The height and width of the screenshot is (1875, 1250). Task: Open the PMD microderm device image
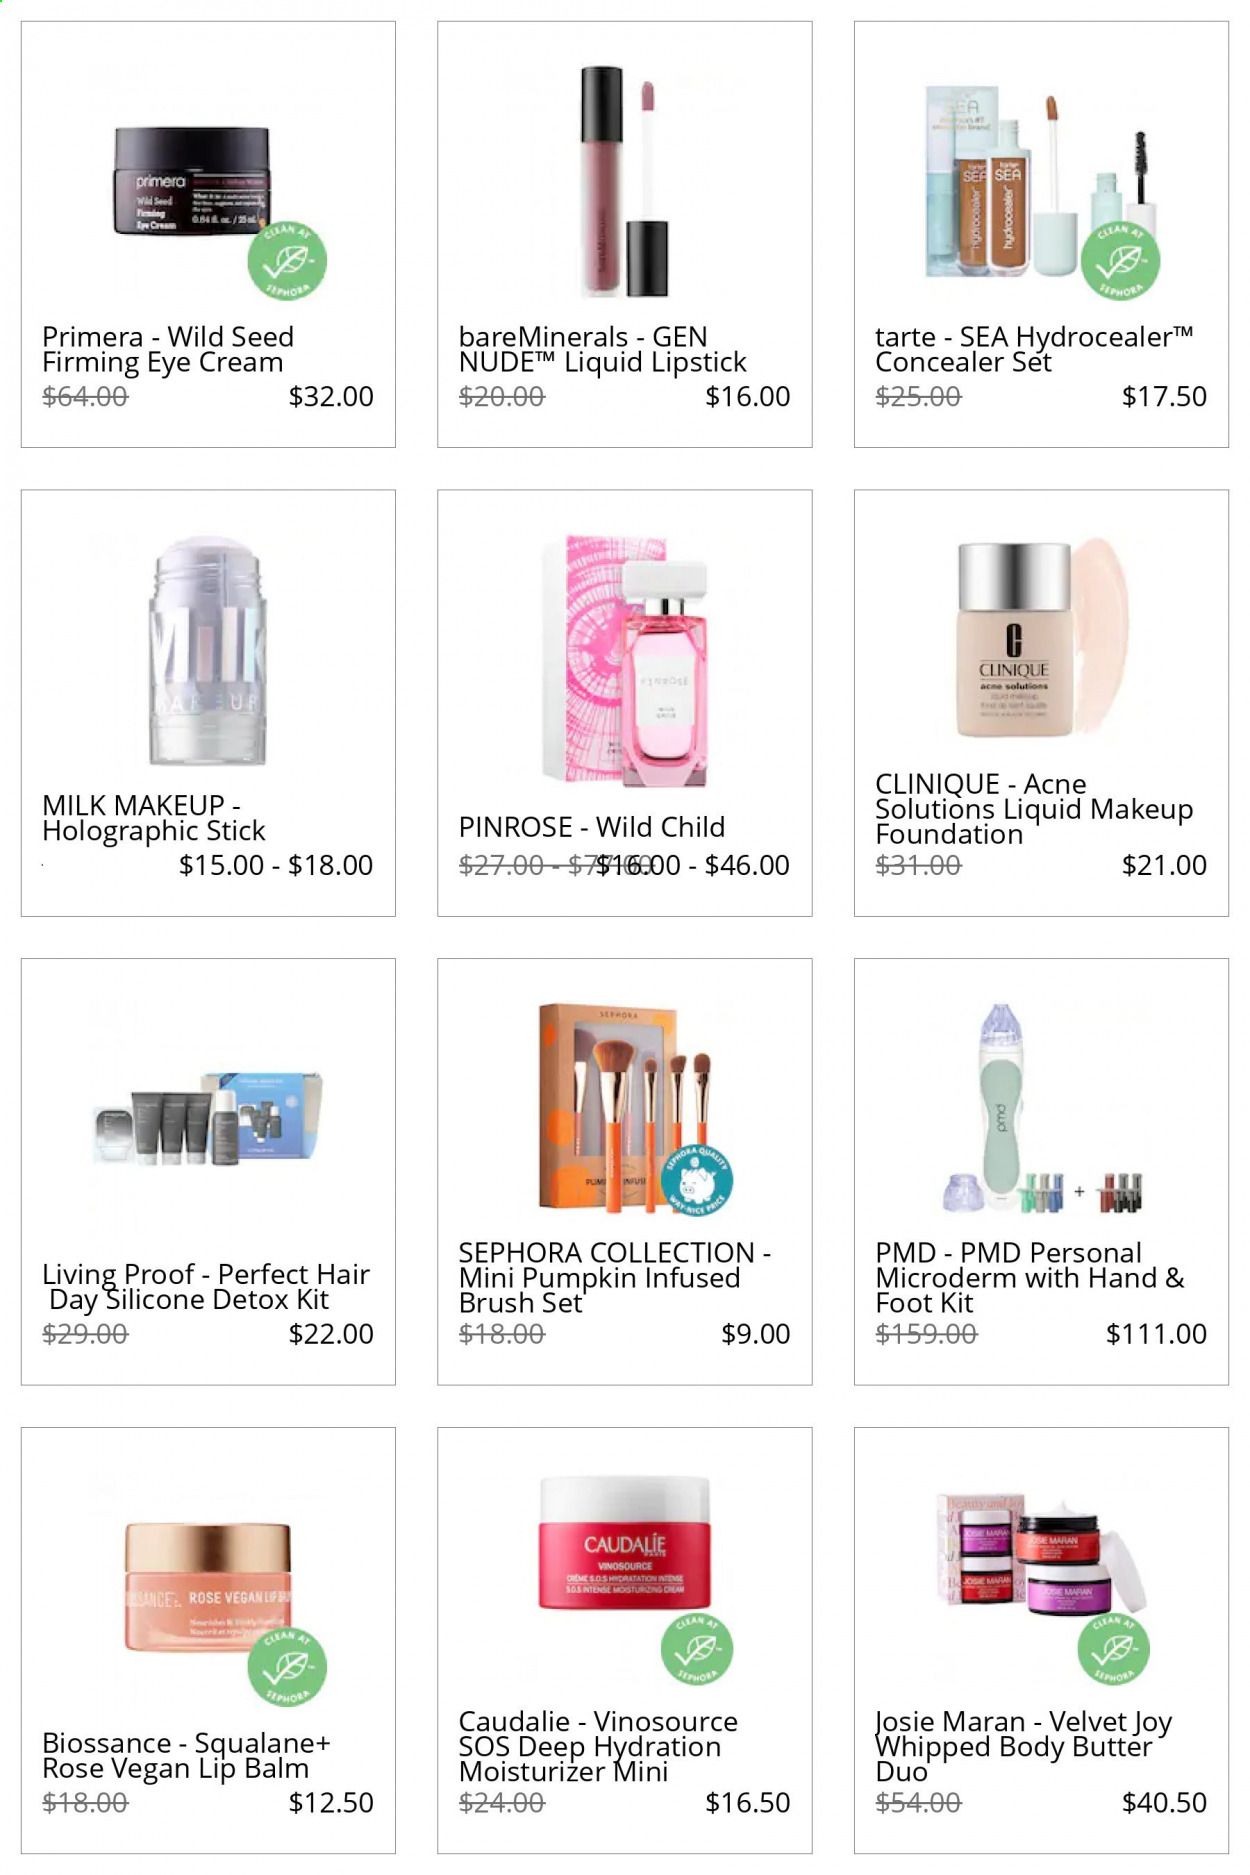point(1042,1110)
